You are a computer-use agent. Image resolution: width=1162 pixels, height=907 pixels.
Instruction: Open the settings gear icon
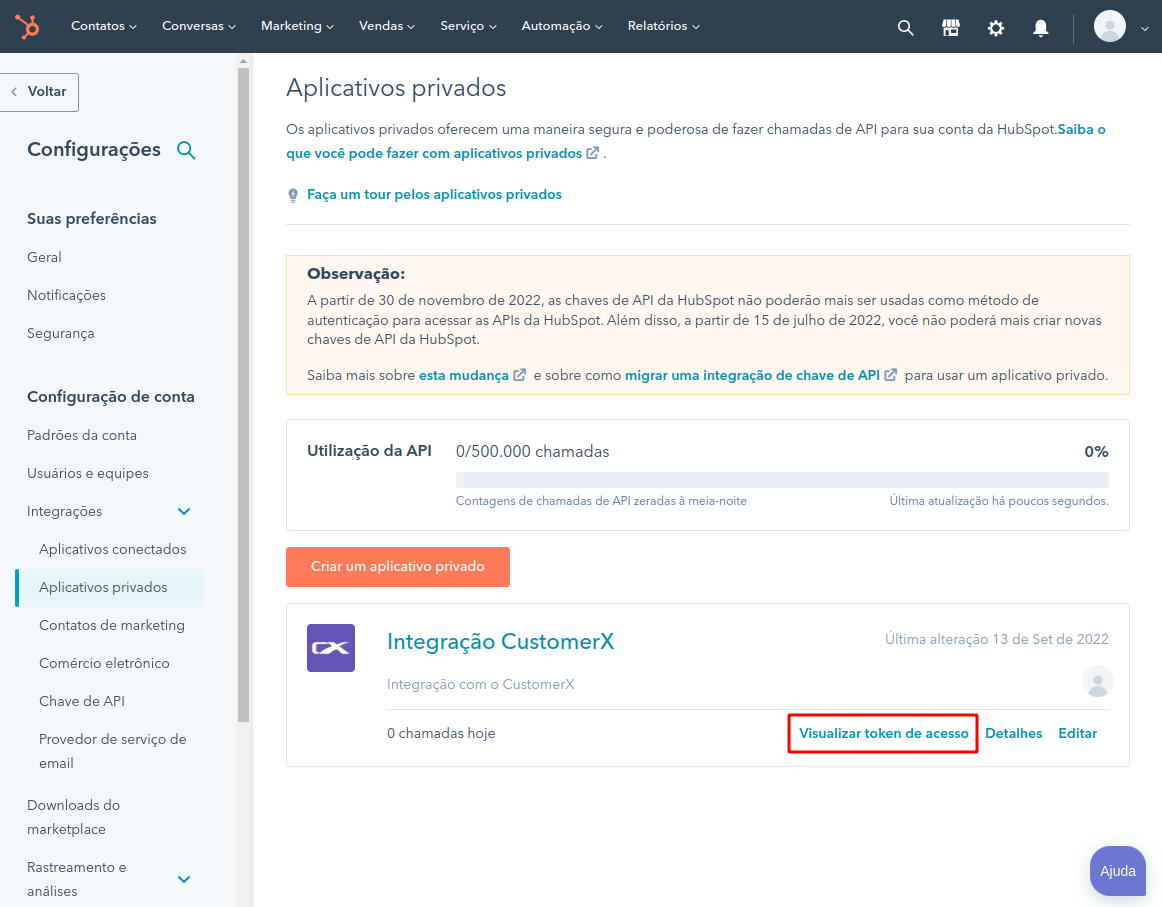(x=996, y=28)
